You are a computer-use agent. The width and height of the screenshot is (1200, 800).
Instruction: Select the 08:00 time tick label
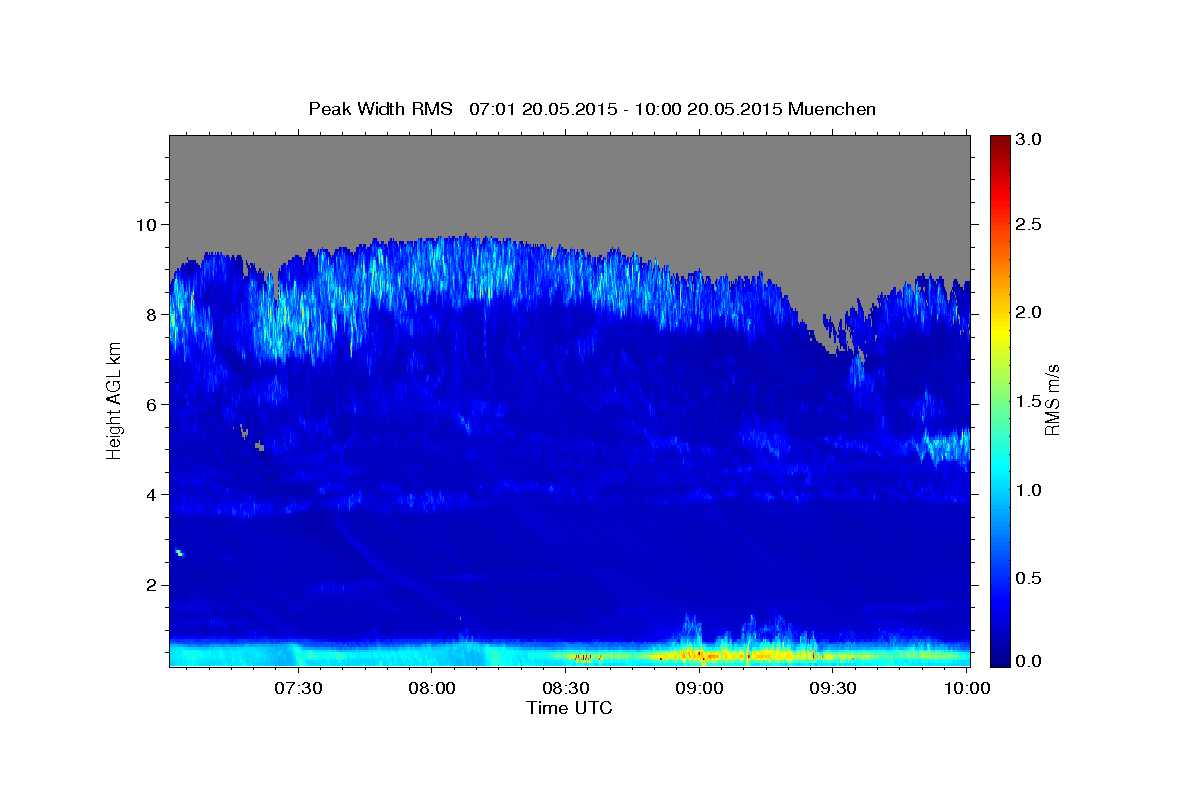coord(431,689)
